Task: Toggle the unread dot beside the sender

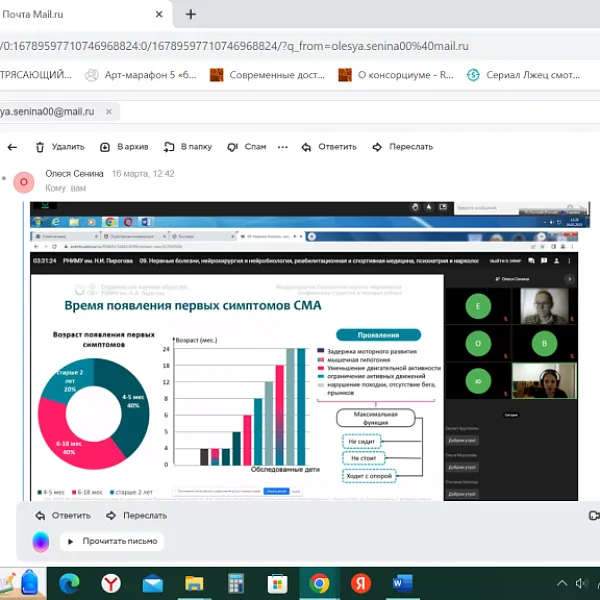Action: [4, 178]
